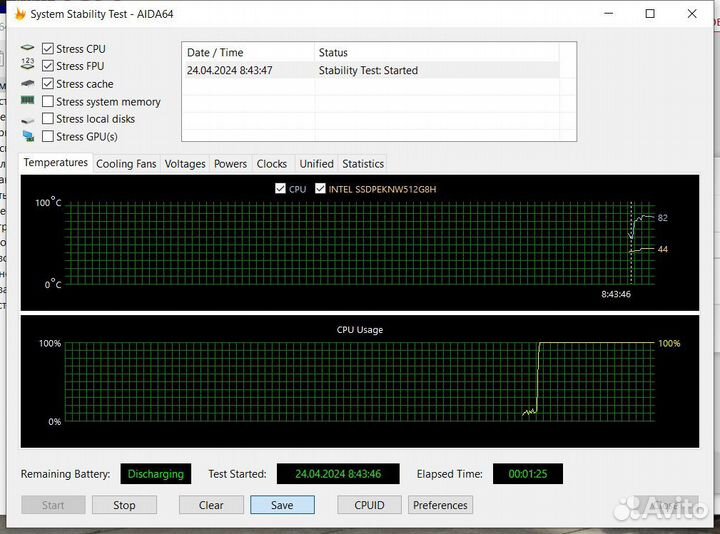Viewport: 720px width, 534px height.
Task: Open the Voltages tab
Action: point(185,164)
